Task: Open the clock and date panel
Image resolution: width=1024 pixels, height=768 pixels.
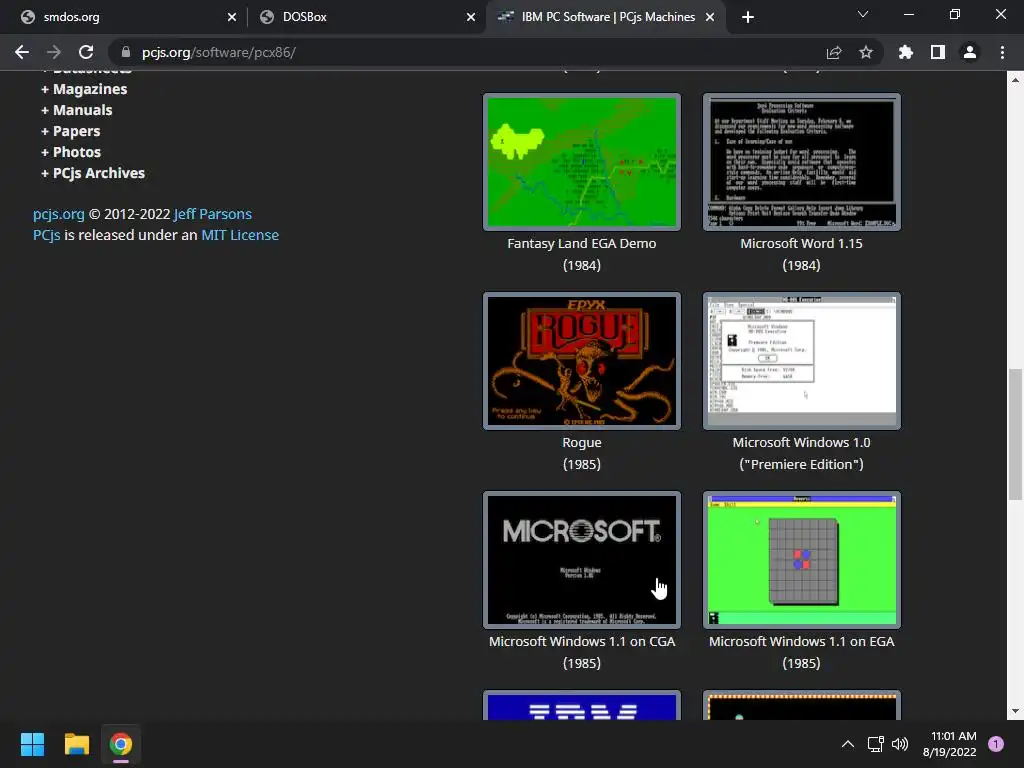Action: [x=950, y=744]
